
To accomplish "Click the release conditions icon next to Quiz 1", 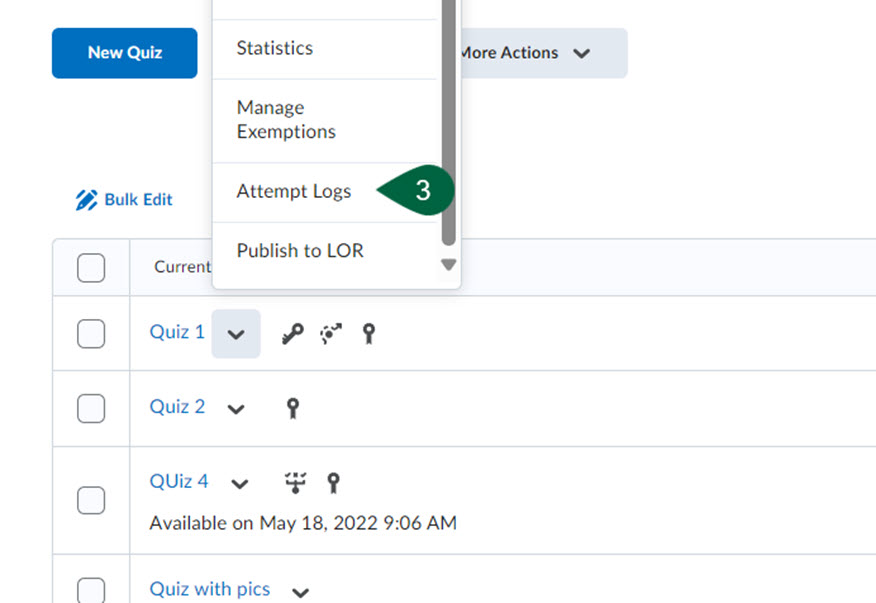I will coord(331,332).
